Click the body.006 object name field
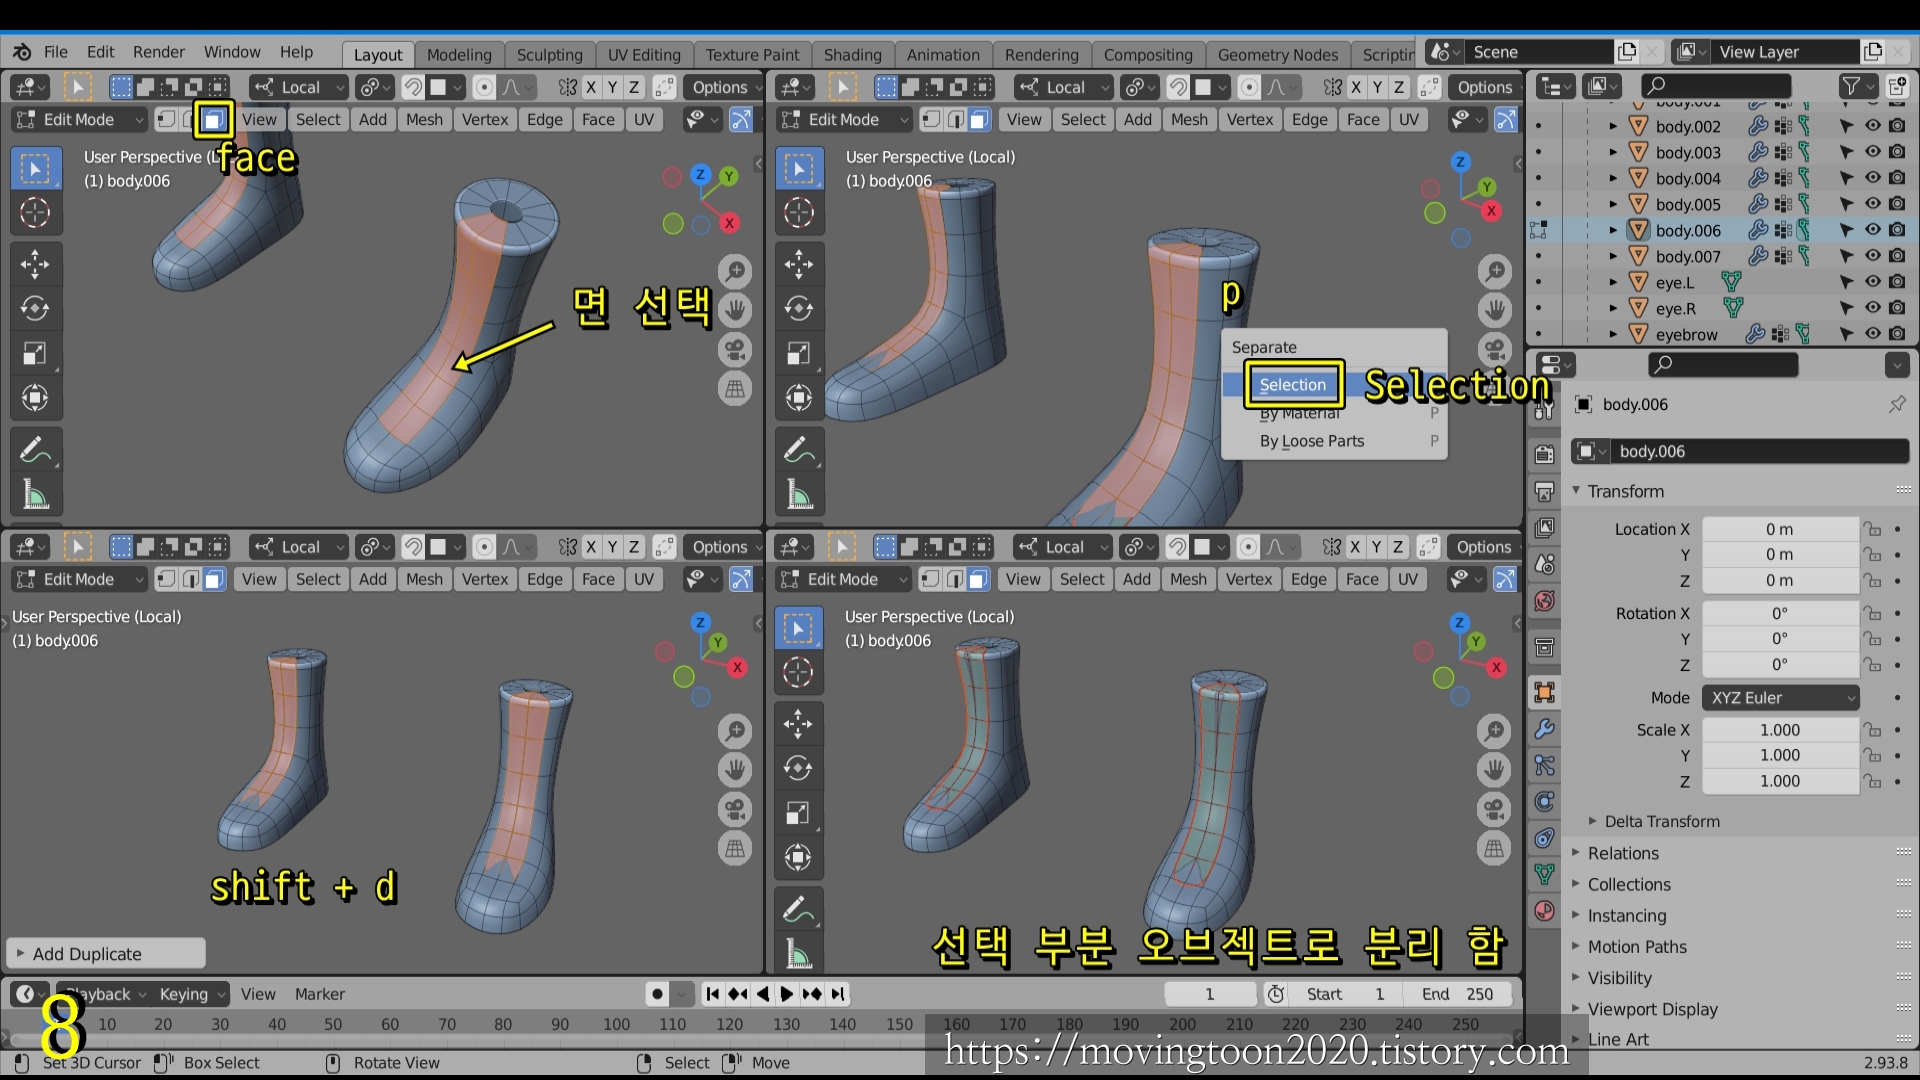Image resolution: width=1920 pixels, height=1080 pixels. (x=1740, y=452)
